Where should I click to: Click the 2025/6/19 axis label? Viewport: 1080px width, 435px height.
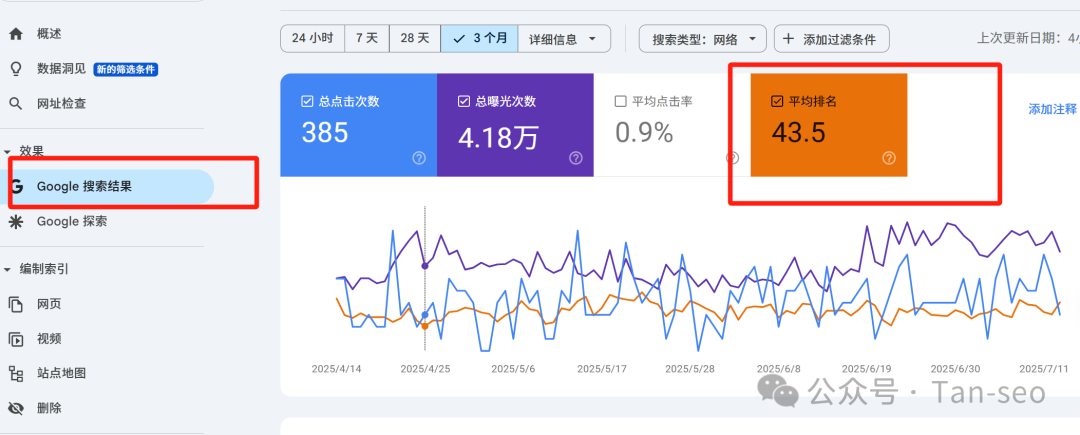867,368
